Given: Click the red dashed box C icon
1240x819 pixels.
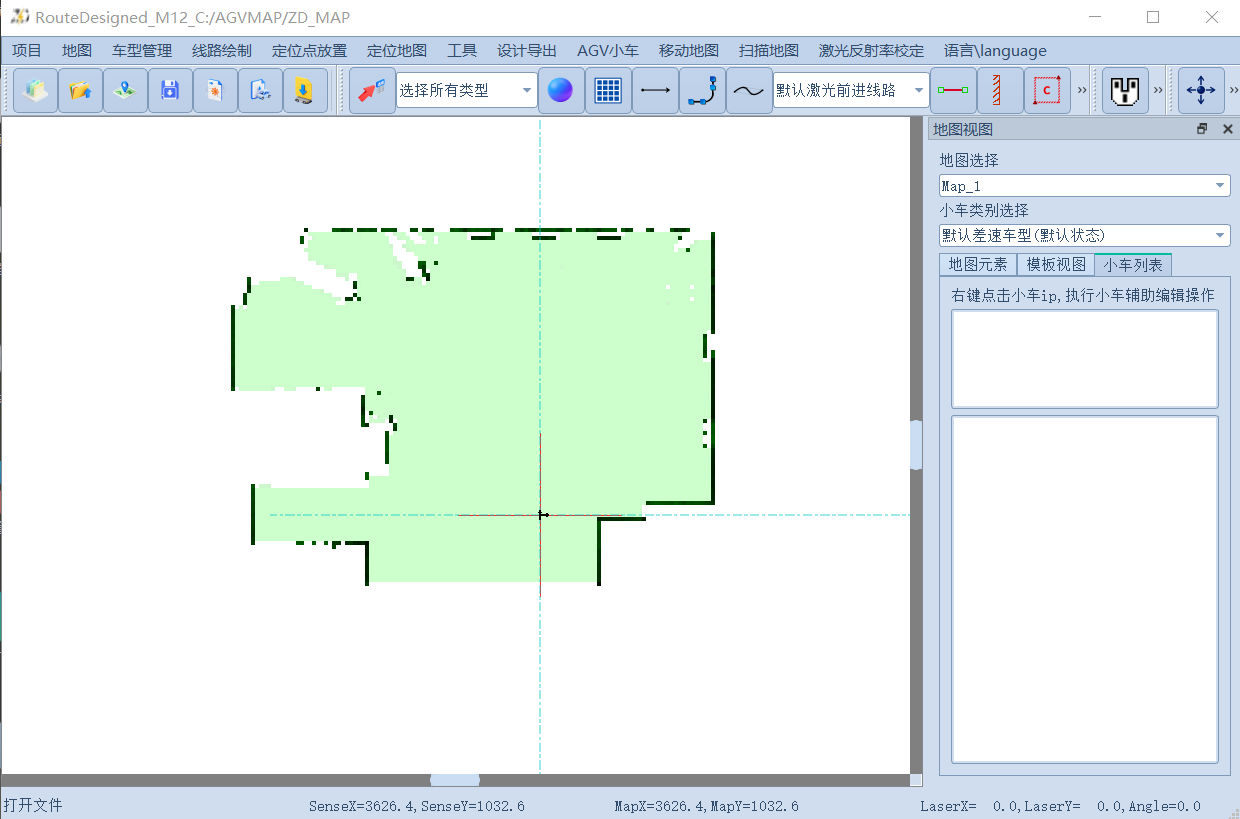Looking at the screenshot, I should pos(1047,91).
